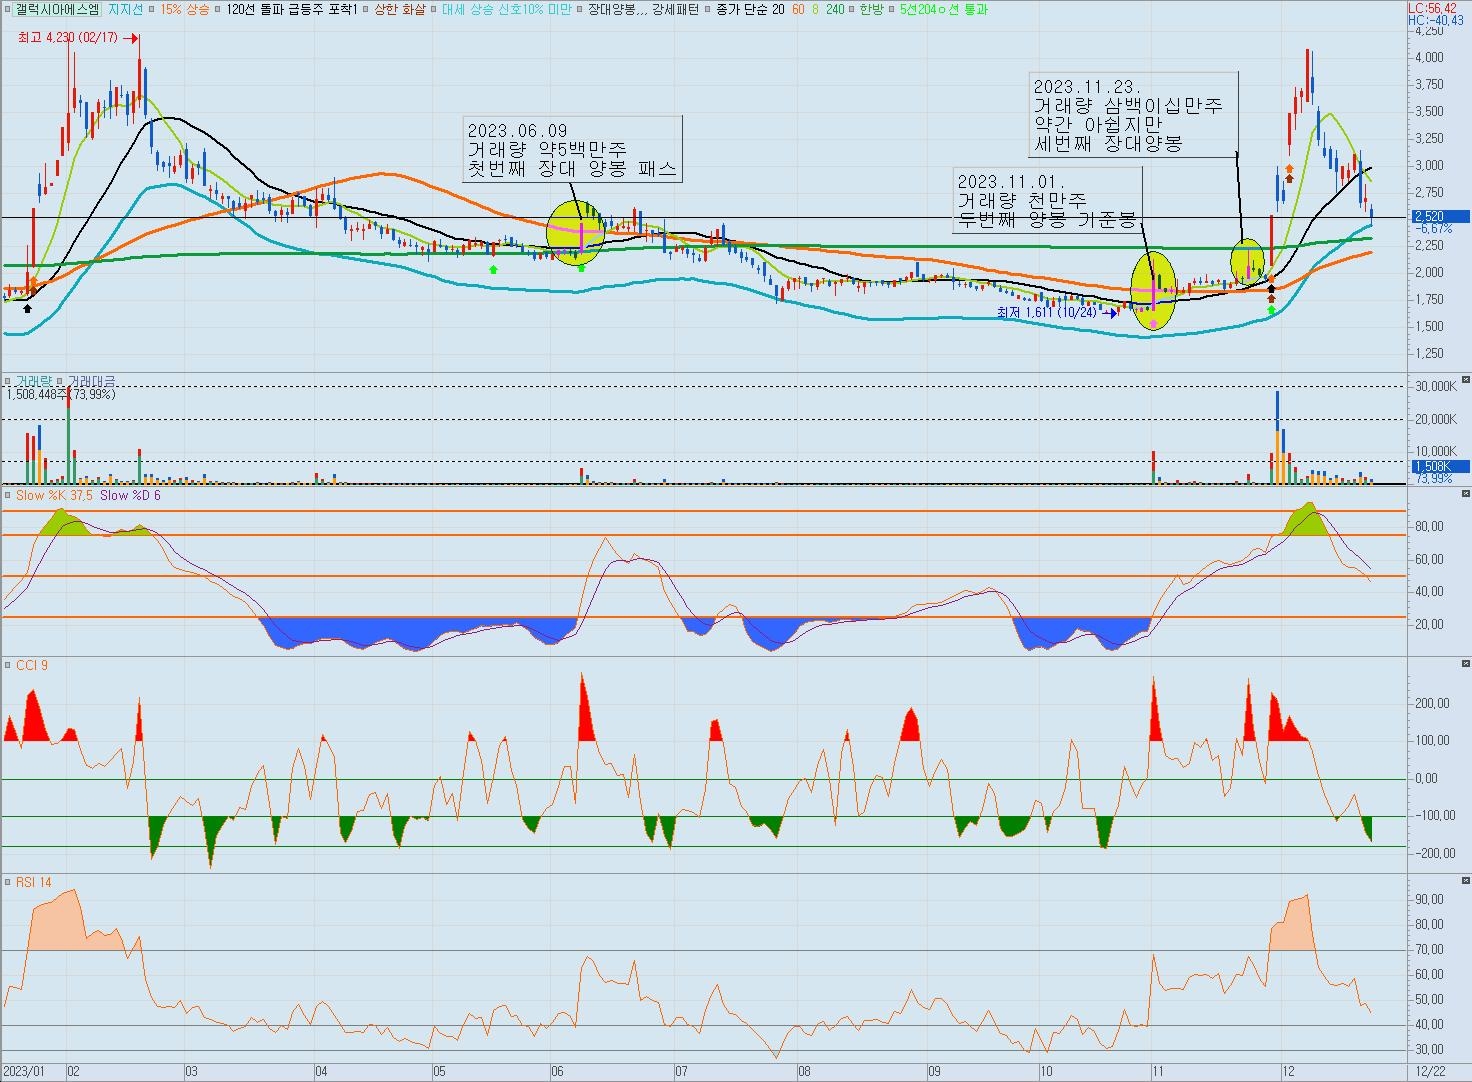Close the Slow stochastic pane with its X icon
The width and height of the screenshot is (1472, 1082).
[1466, 494]
